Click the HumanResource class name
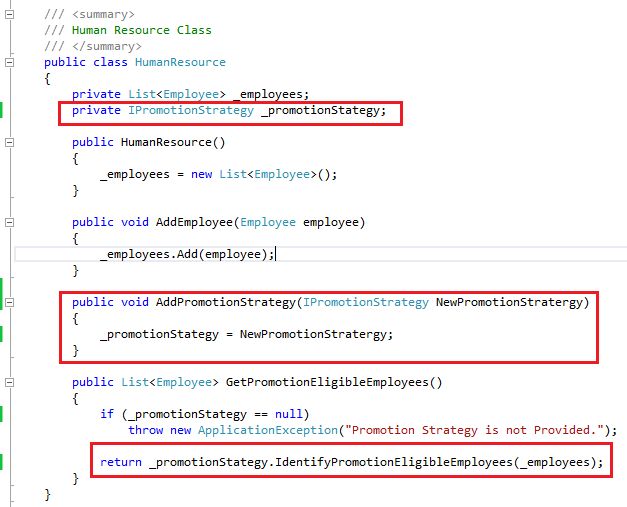 click(180, 62)
